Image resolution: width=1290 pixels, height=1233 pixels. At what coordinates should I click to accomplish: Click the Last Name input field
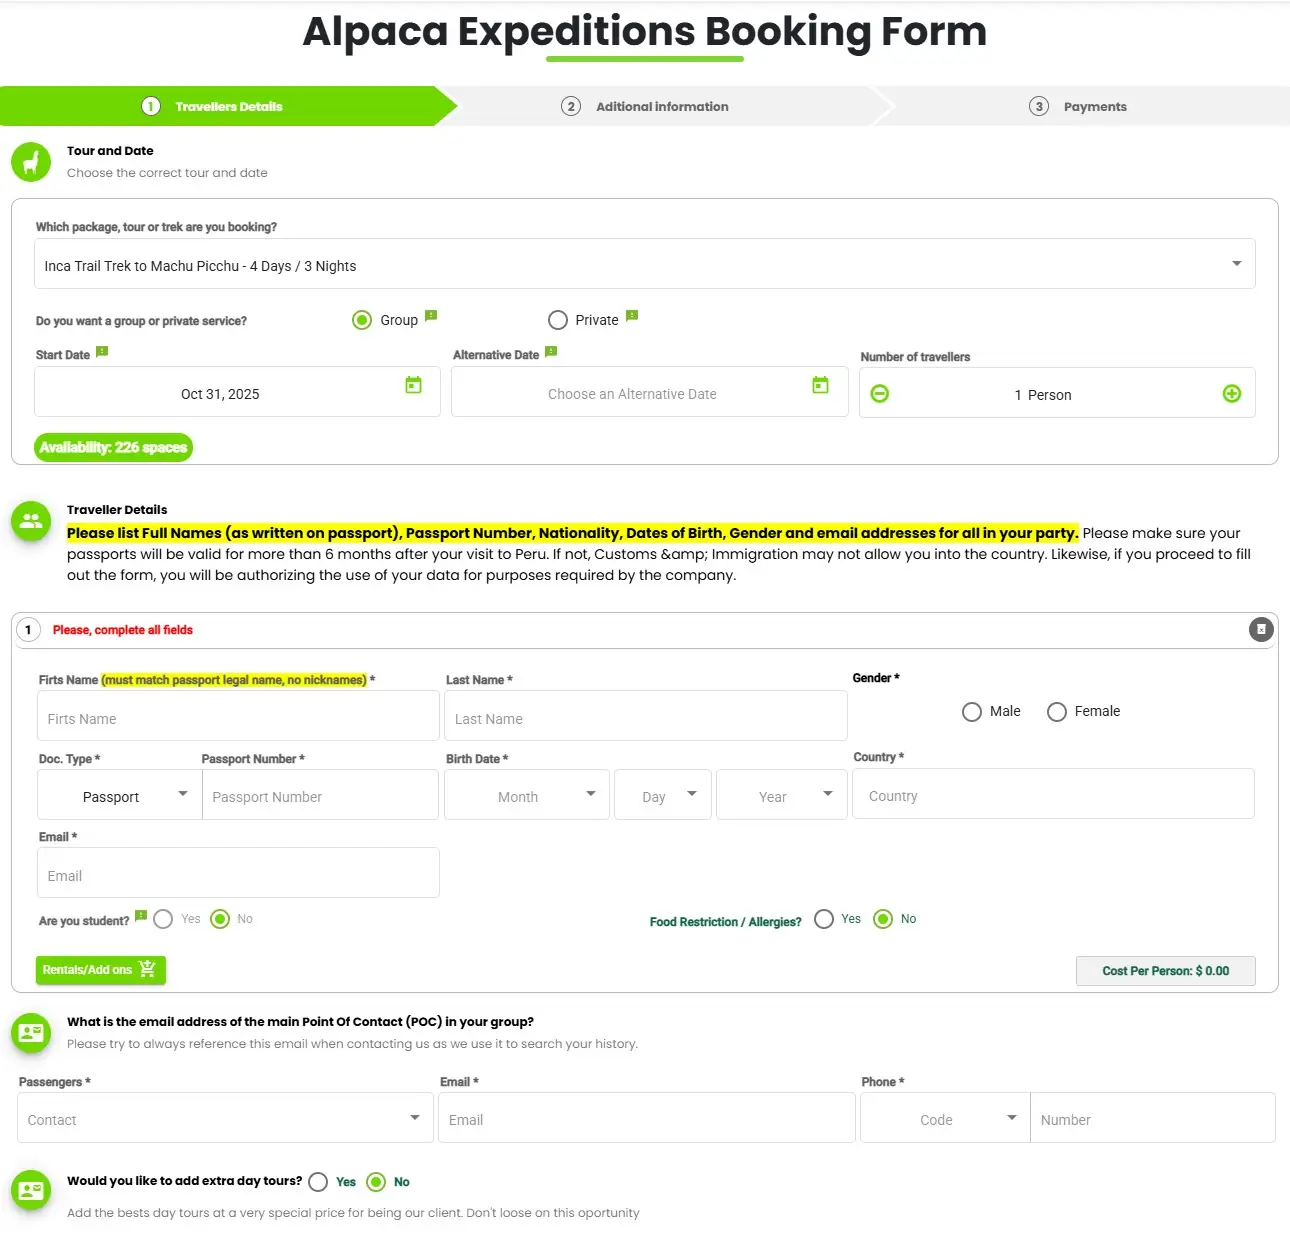646,717
